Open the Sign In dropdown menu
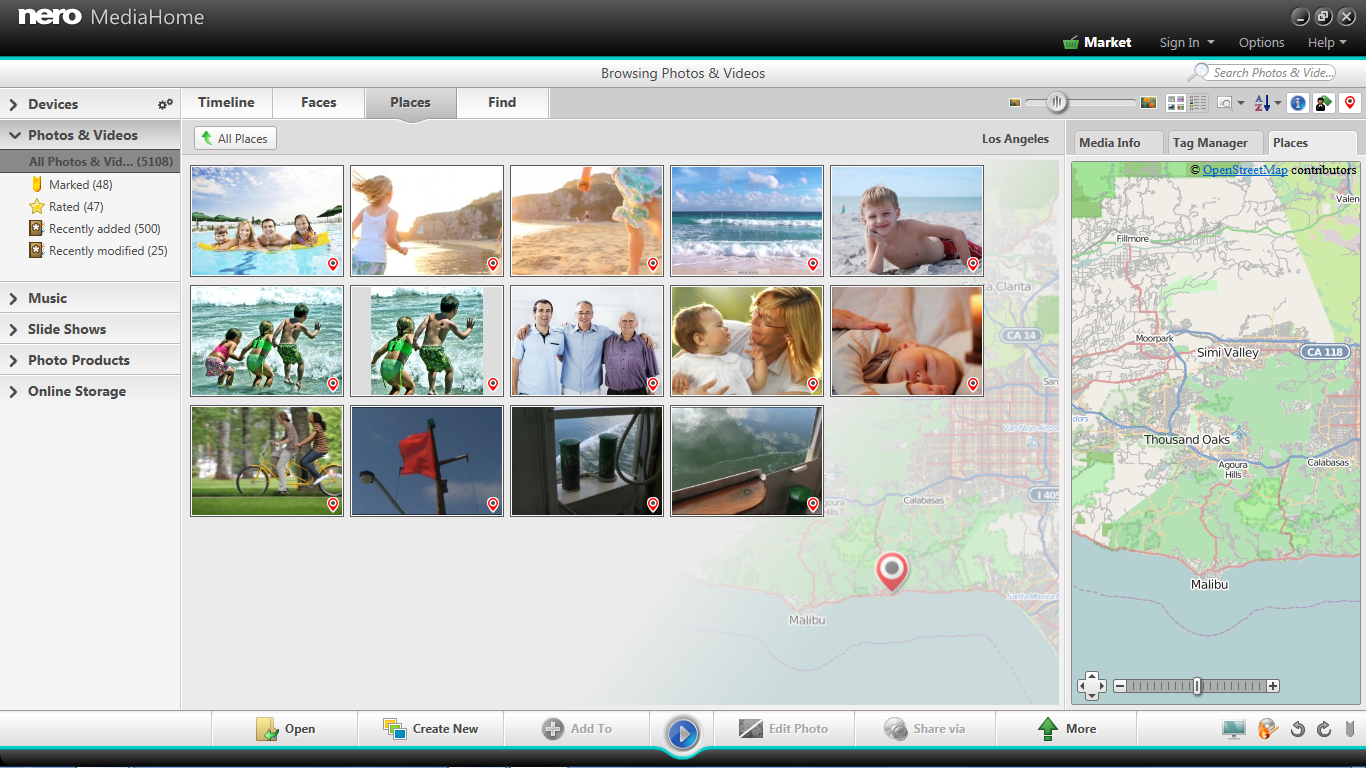Screen dimensions: 1366x768 [1187, 43]
